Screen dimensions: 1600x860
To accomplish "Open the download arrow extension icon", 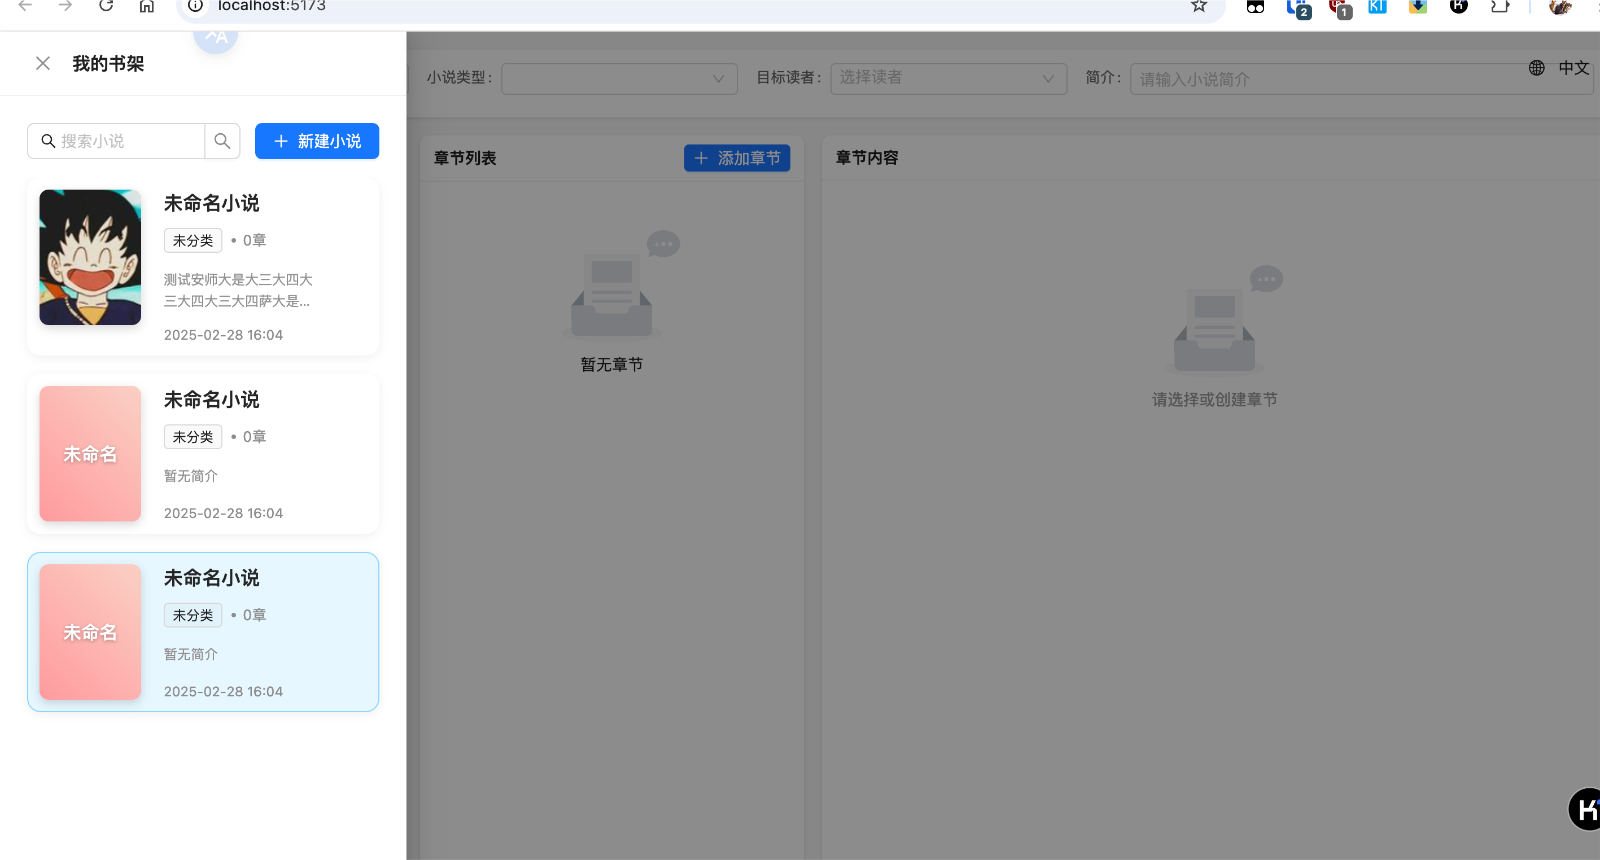I will click(1418, 6).
